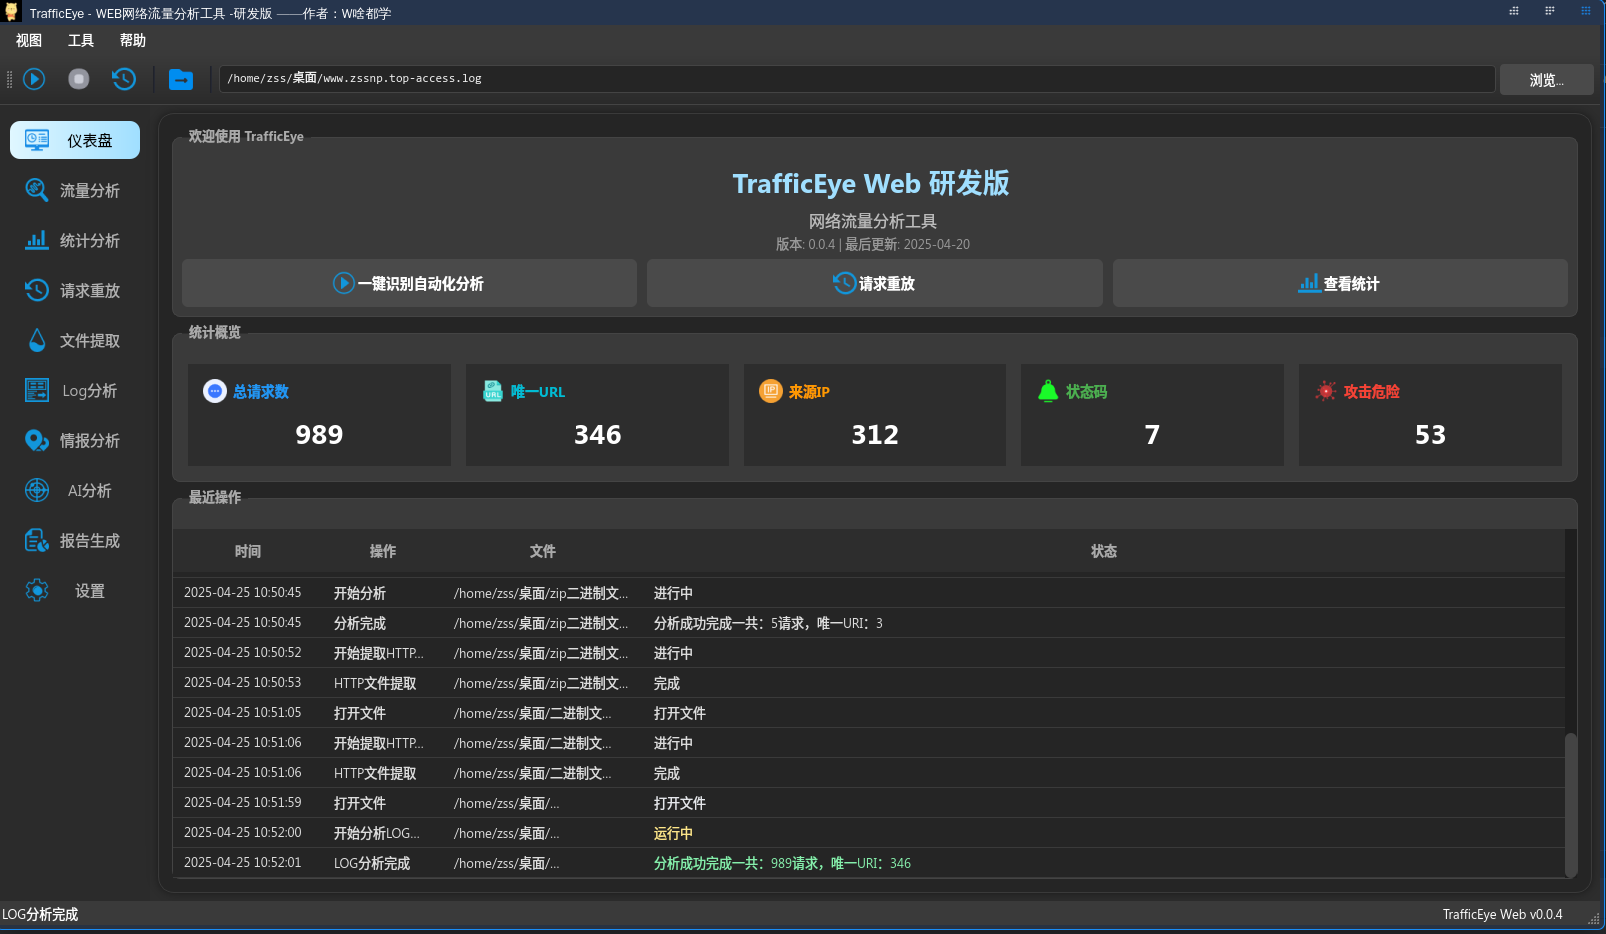Open the 仪表盘 dashboard panel in sidebar

74,140
